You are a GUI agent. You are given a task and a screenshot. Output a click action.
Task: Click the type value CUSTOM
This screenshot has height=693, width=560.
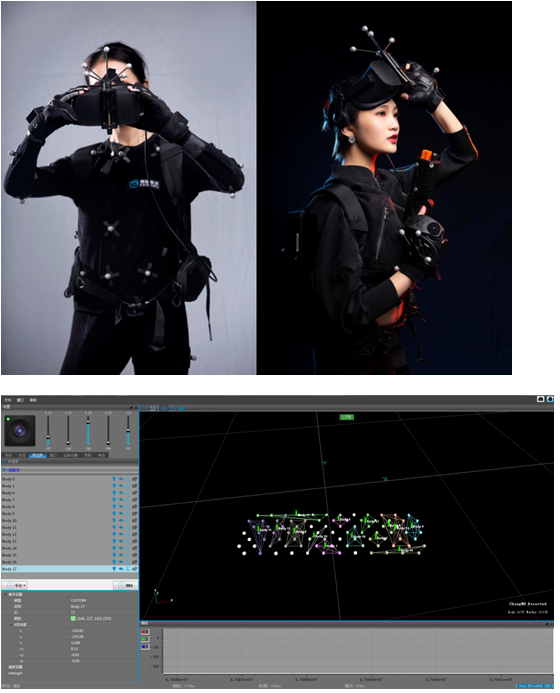tap(78, 600)
